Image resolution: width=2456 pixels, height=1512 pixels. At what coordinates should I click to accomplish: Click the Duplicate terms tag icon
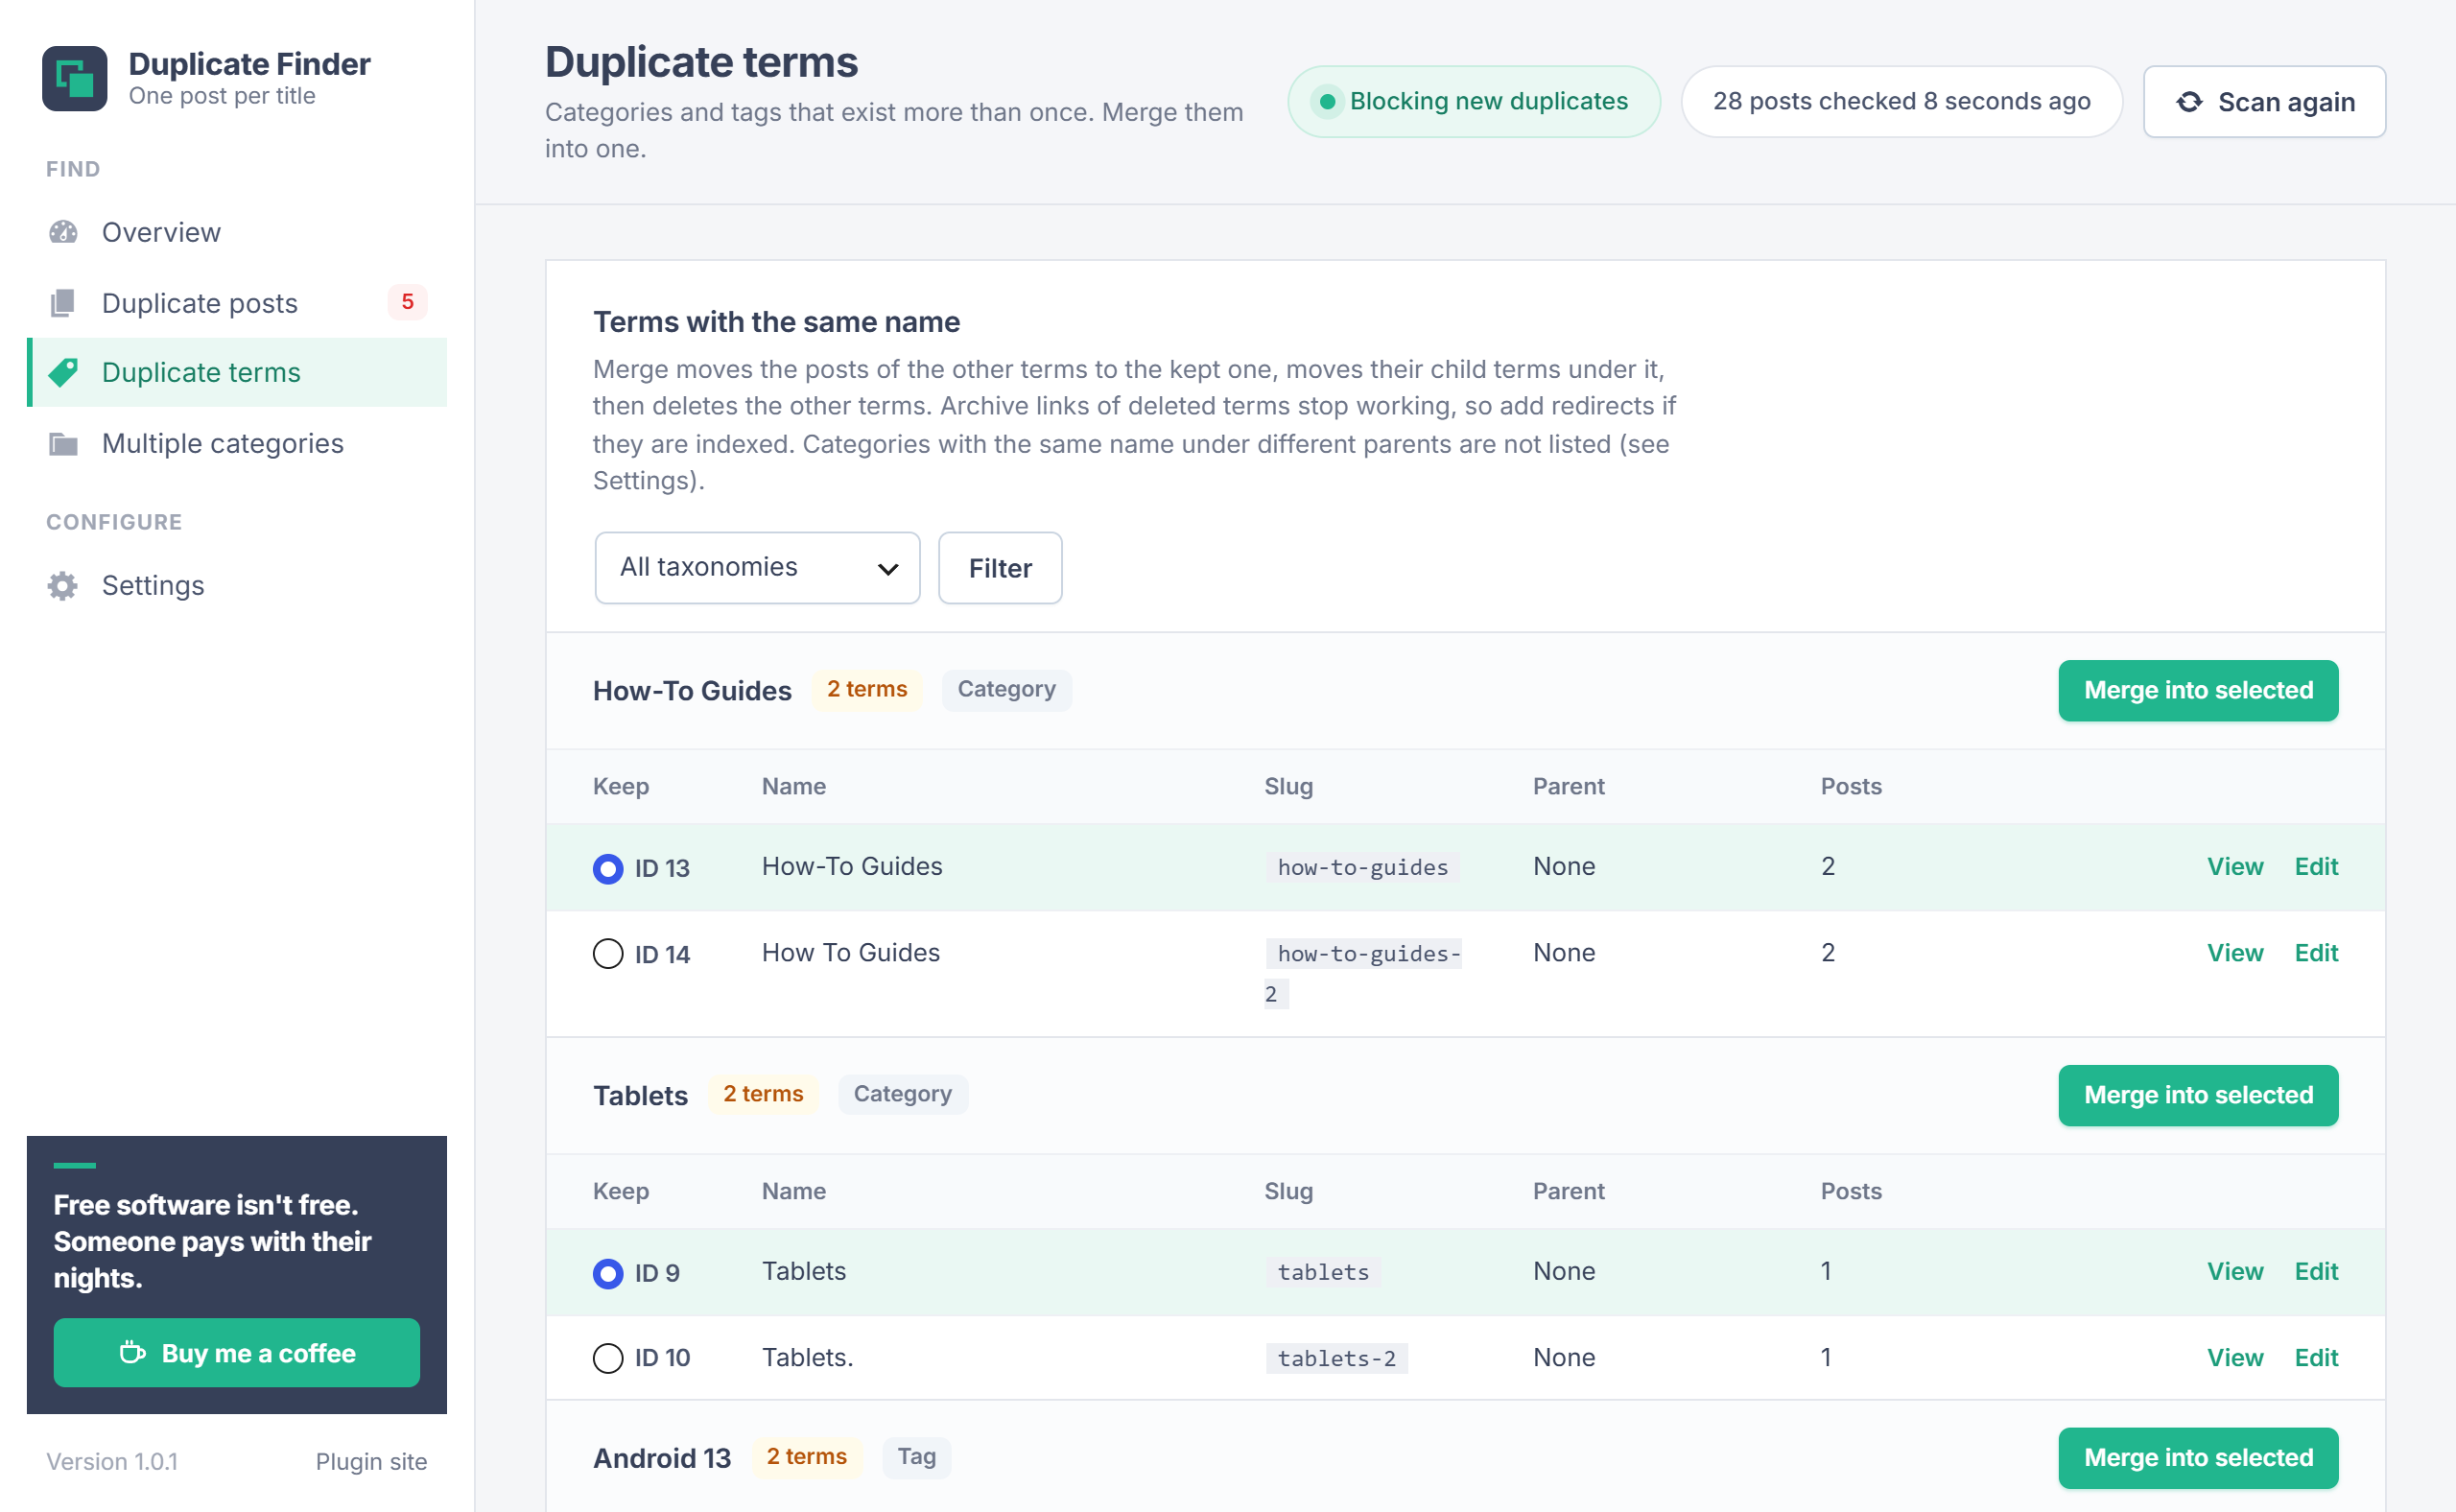pos(63,372)
